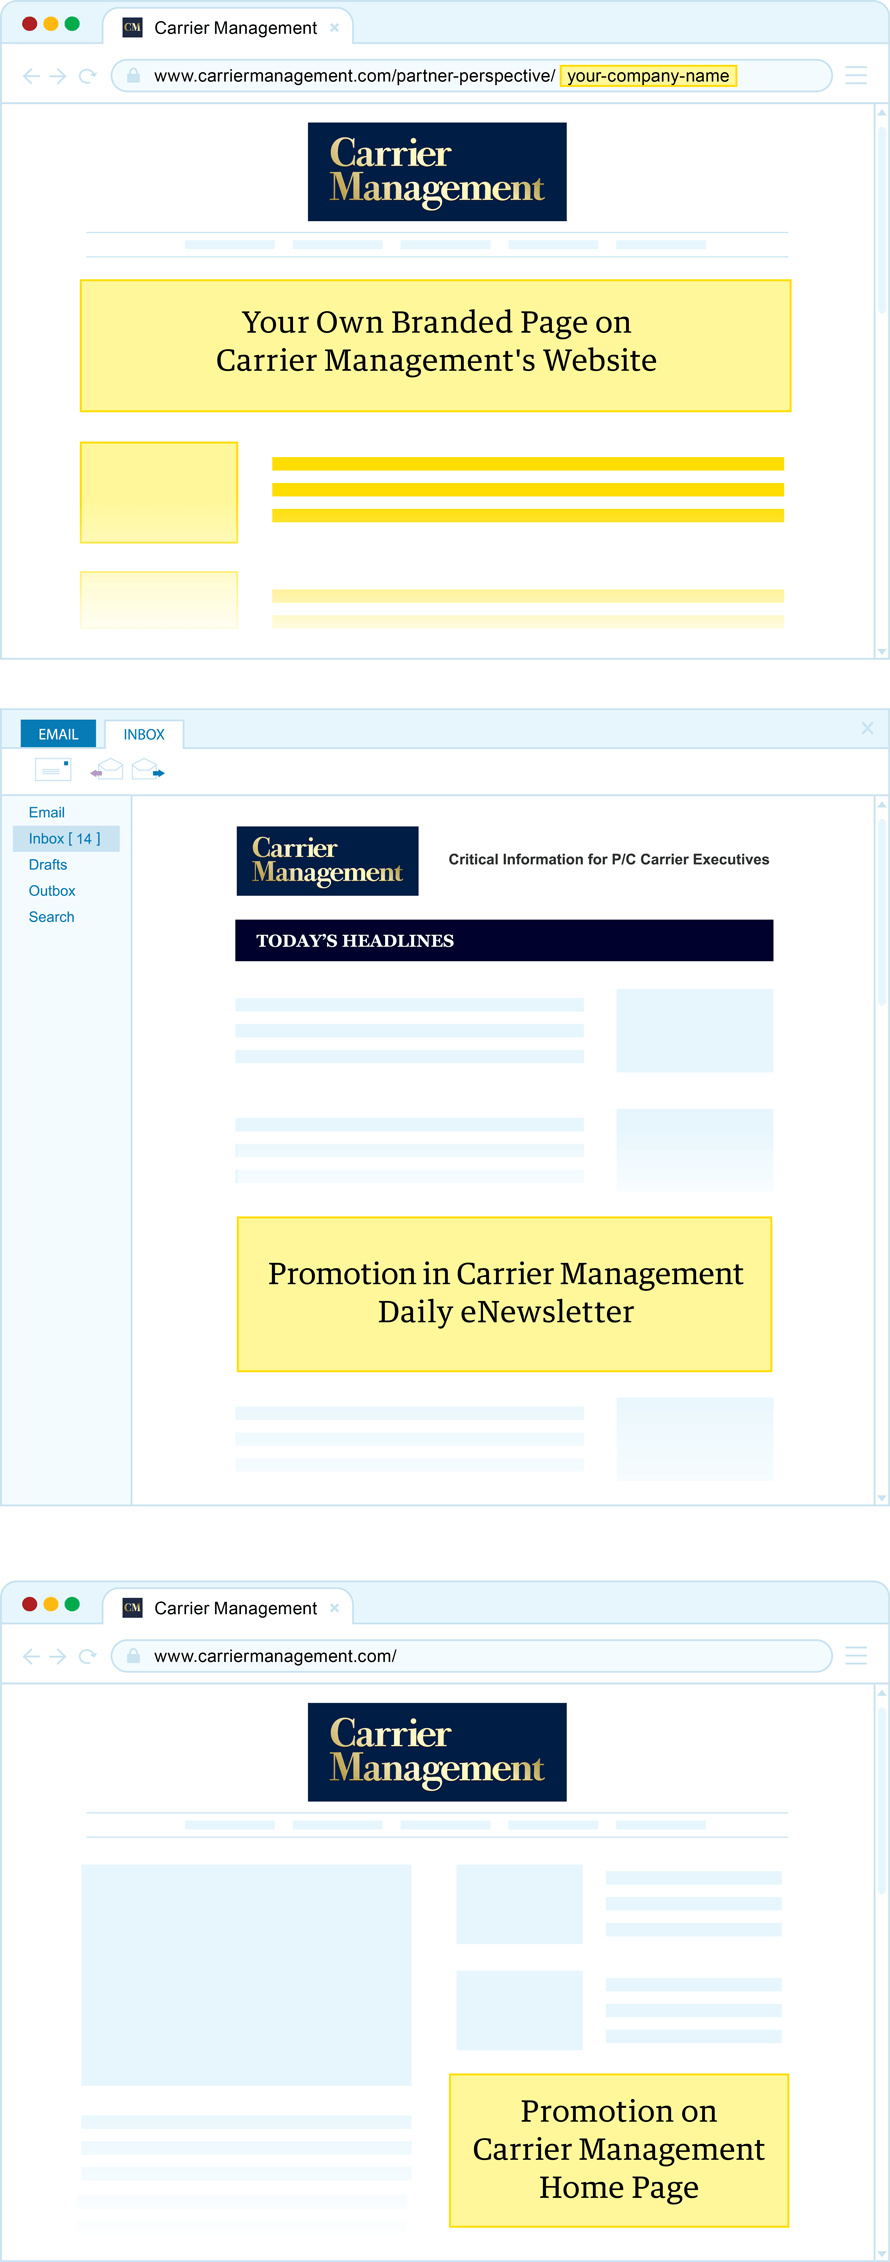Open the Drafts folder

tap(48, 864)
